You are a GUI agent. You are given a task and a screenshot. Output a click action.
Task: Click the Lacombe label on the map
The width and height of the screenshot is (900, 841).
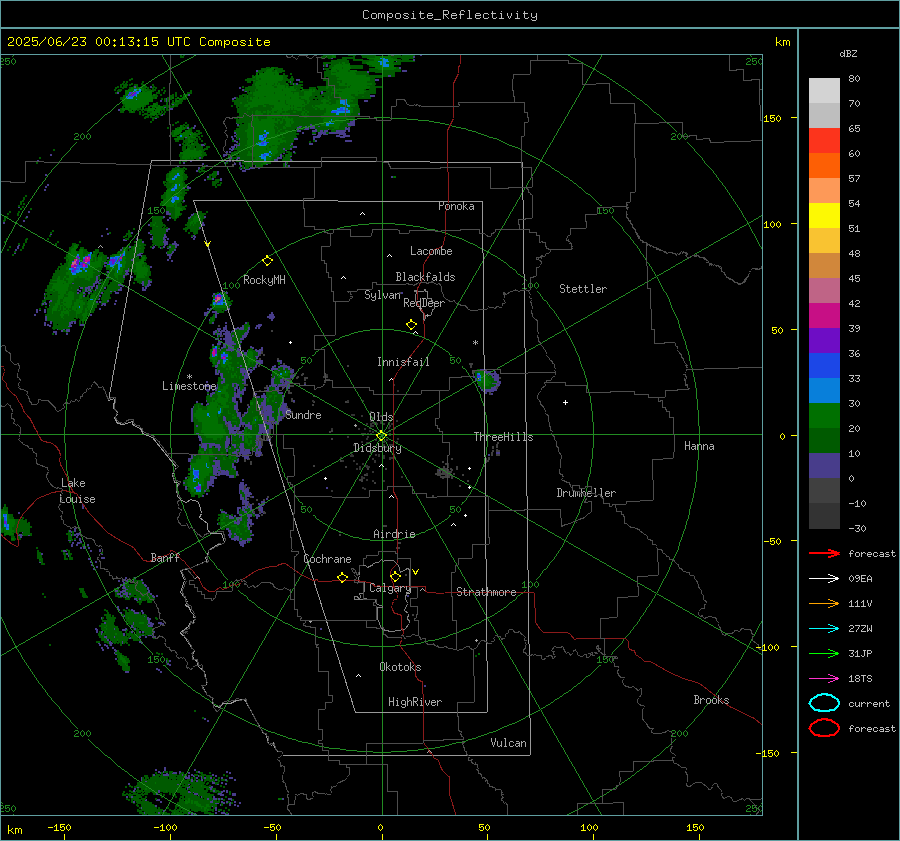click(431, 251)
